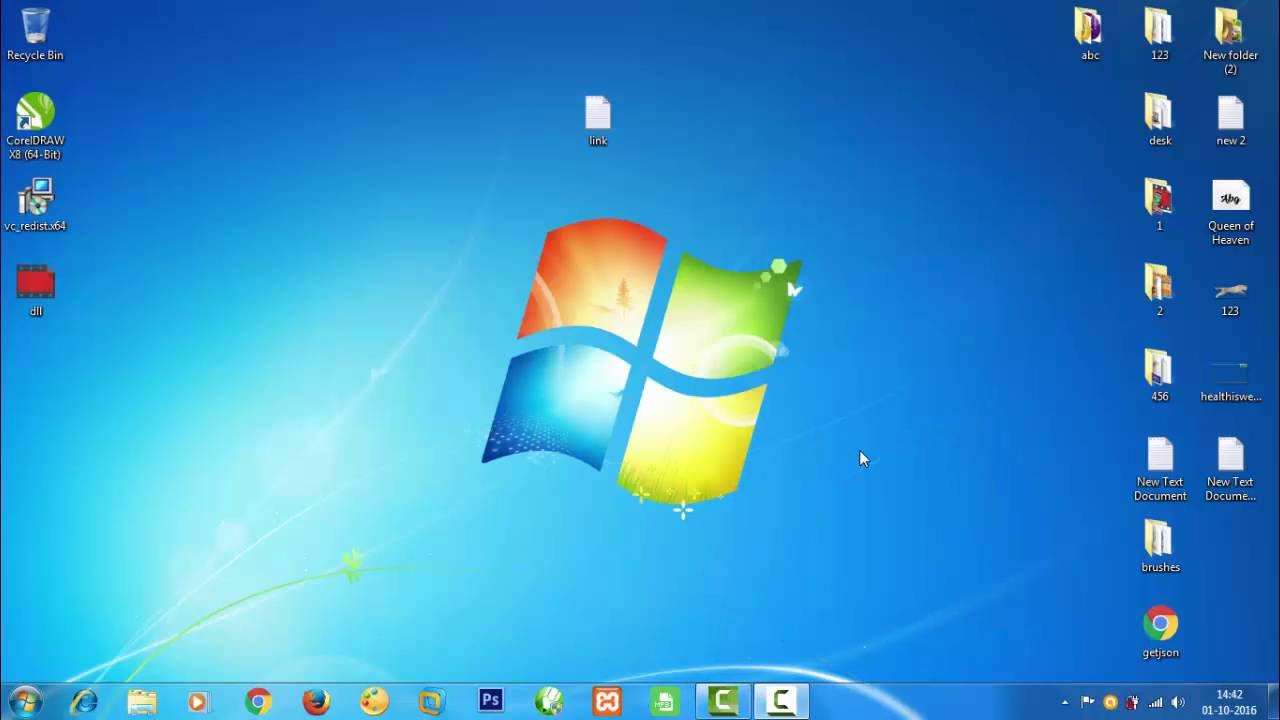This screenshot has height=720, width=1280.
Task: Open the taskbar icon between palette and Photoshop
Action: pos(432,702)
